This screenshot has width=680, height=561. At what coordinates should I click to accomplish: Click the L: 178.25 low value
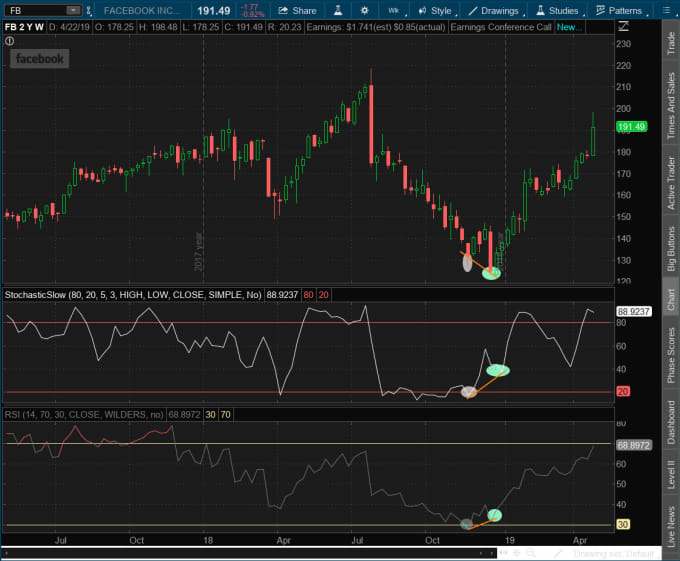200,27
